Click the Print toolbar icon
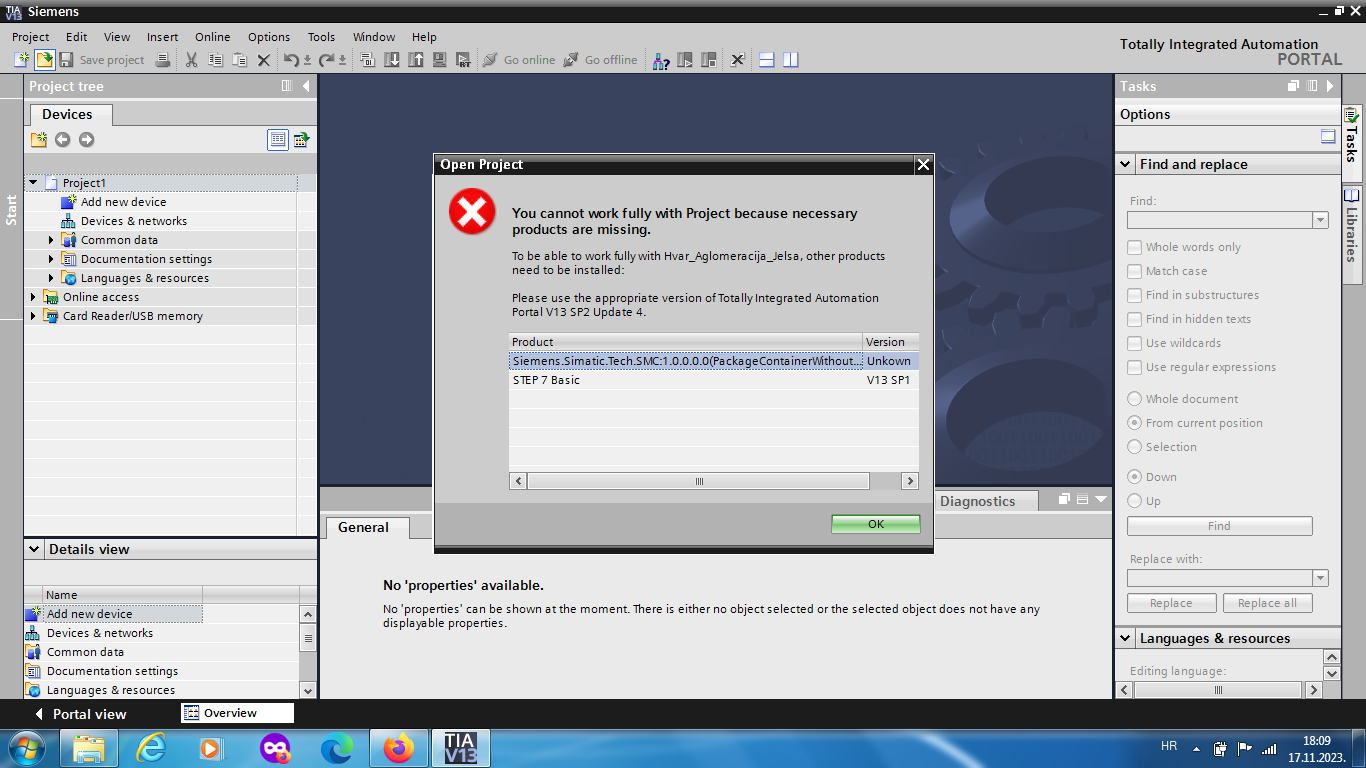This screenshot has width=1366, height=768. pyautogui.click(x=163, y=60)
